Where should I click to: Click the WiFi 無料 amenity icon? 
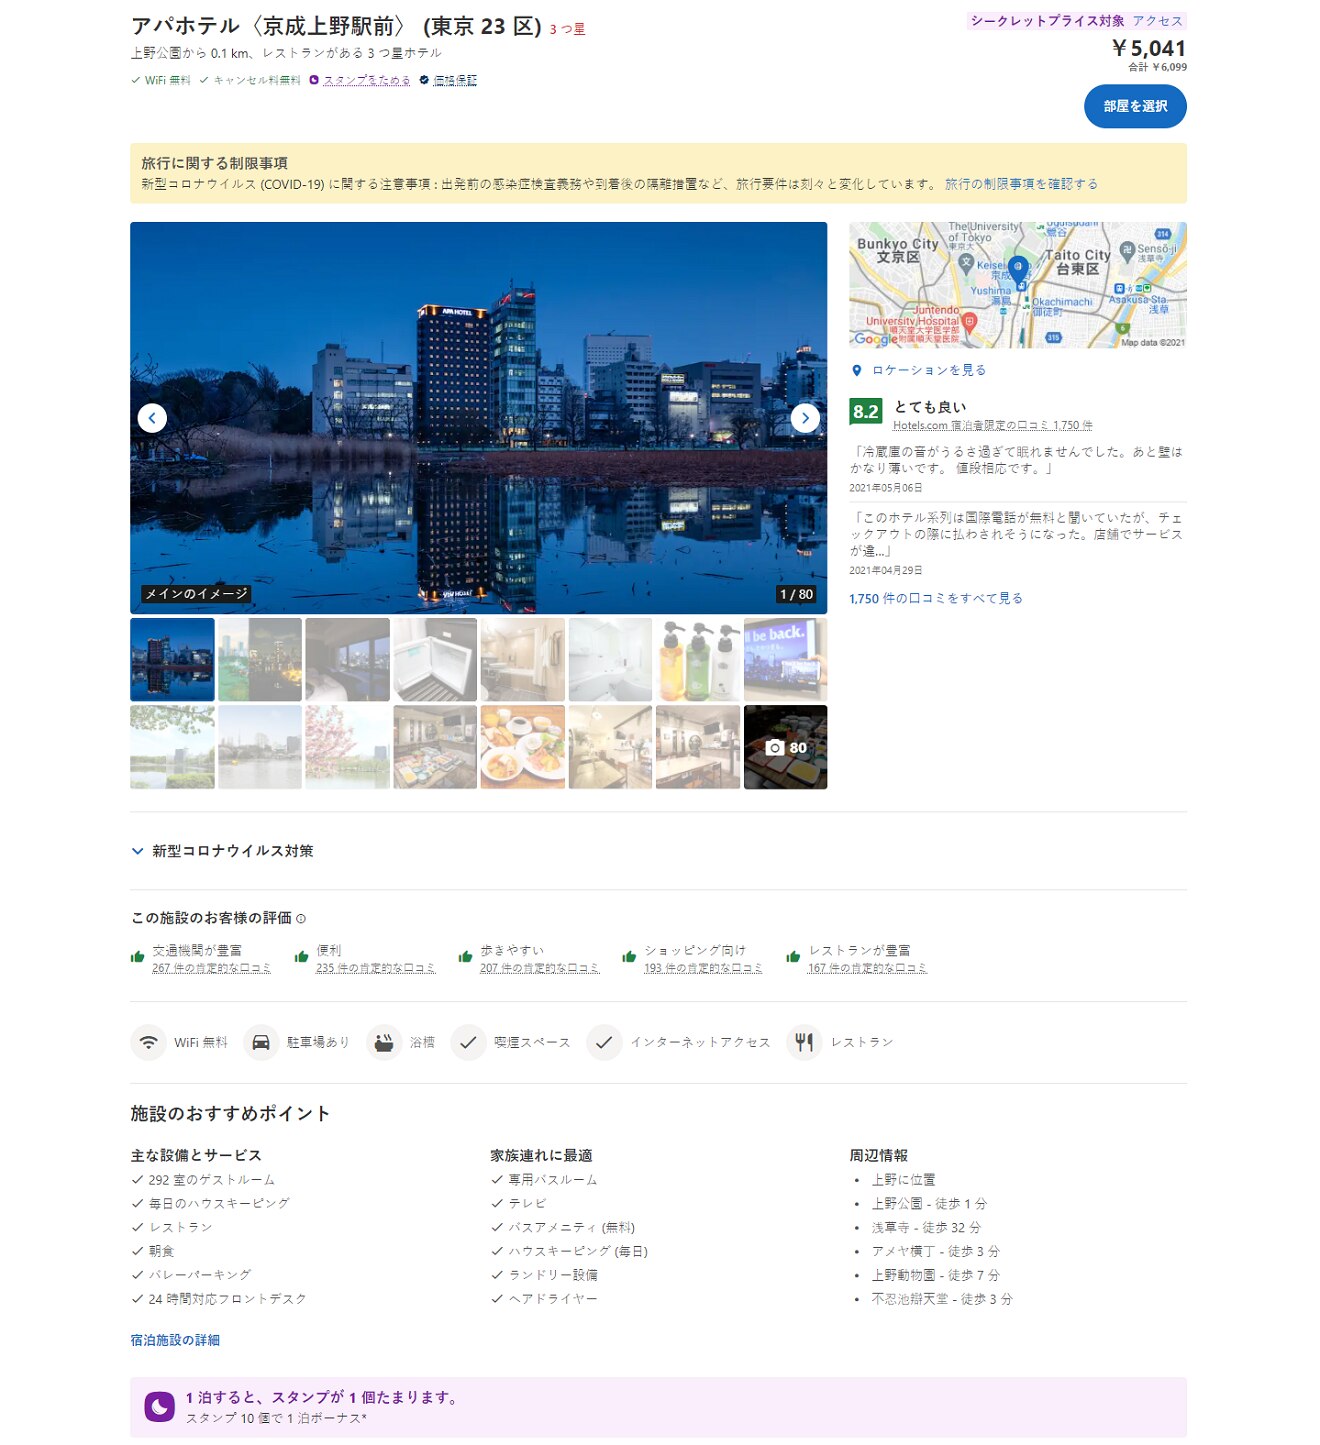pyautogui.click(x=148, y=1042)
